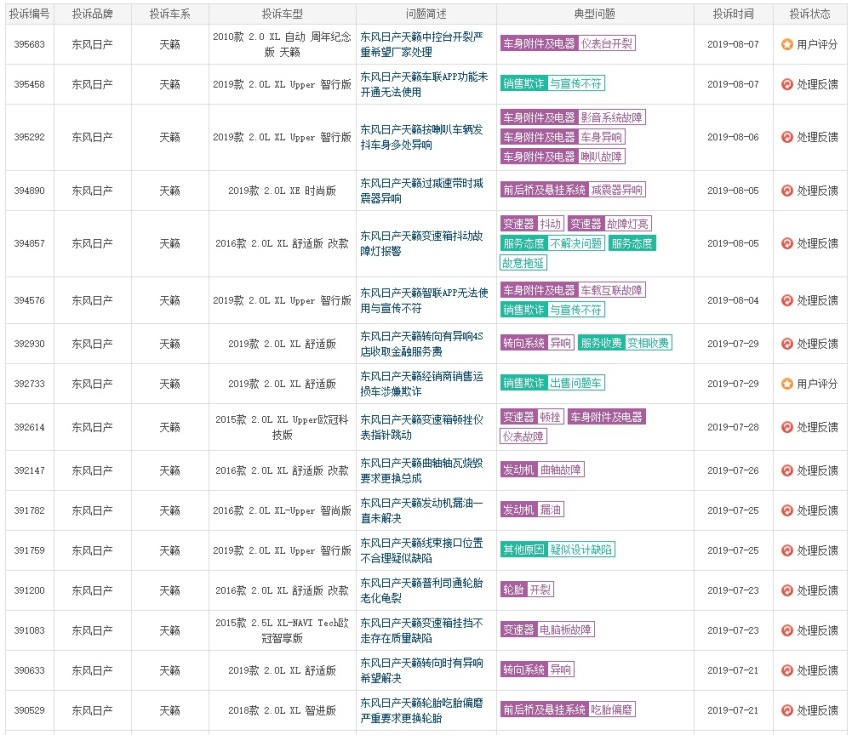Click the 电脑板故障 problem tag
Image resolution: width=852 pixels, height=735 pixels.
(566, 630)
